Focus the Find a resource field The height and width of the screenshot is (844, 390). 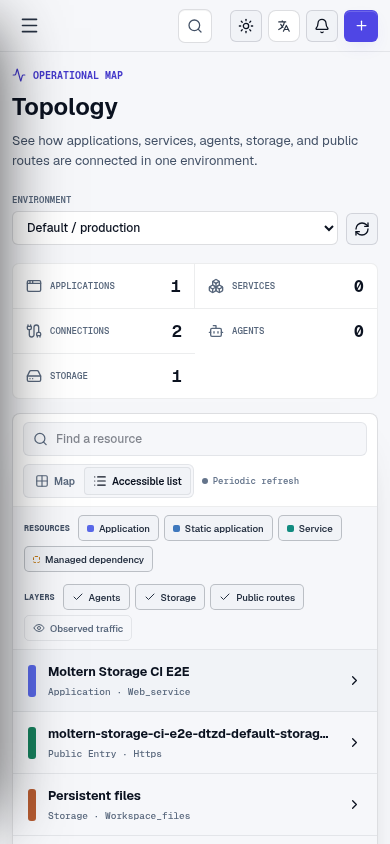click(x=195, y=439)
